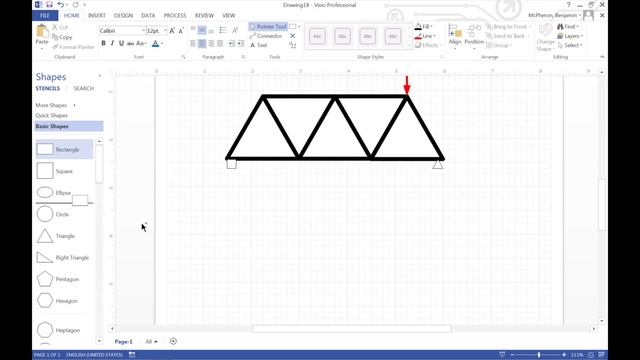The image size is (640, 360).
Task: Switch to the DATA ribbon tab
Action: (148, 16)
